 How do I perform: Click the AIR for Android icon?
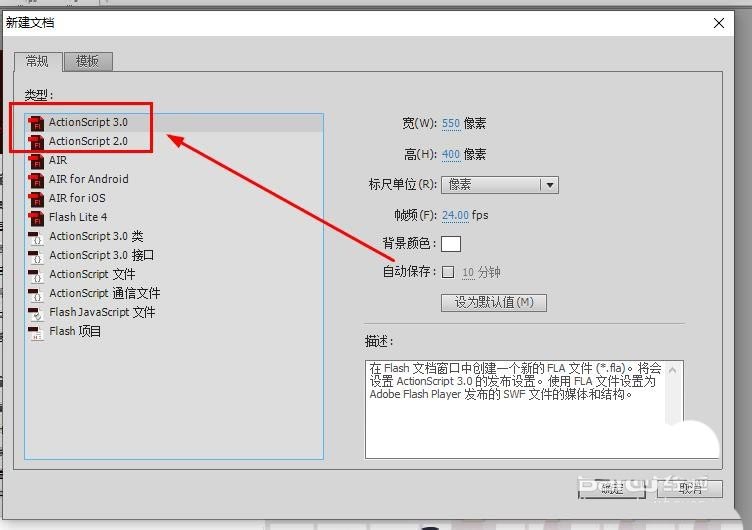click(x=36, y=180)
